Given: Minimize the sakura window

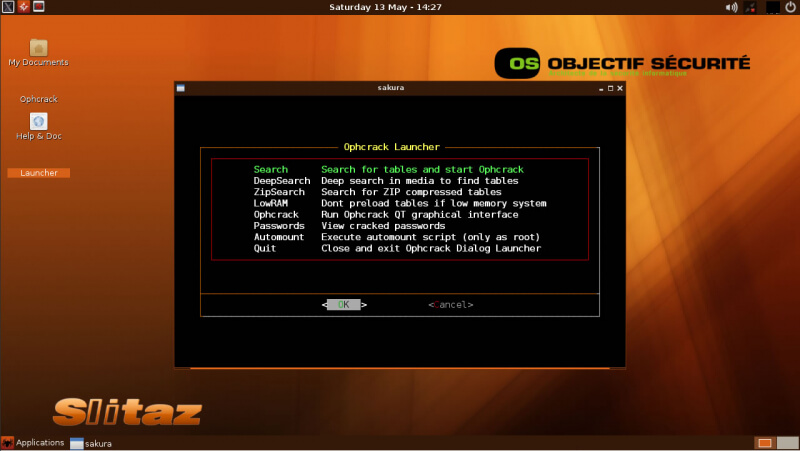Looking at the screenshot, I should point(601,89).
